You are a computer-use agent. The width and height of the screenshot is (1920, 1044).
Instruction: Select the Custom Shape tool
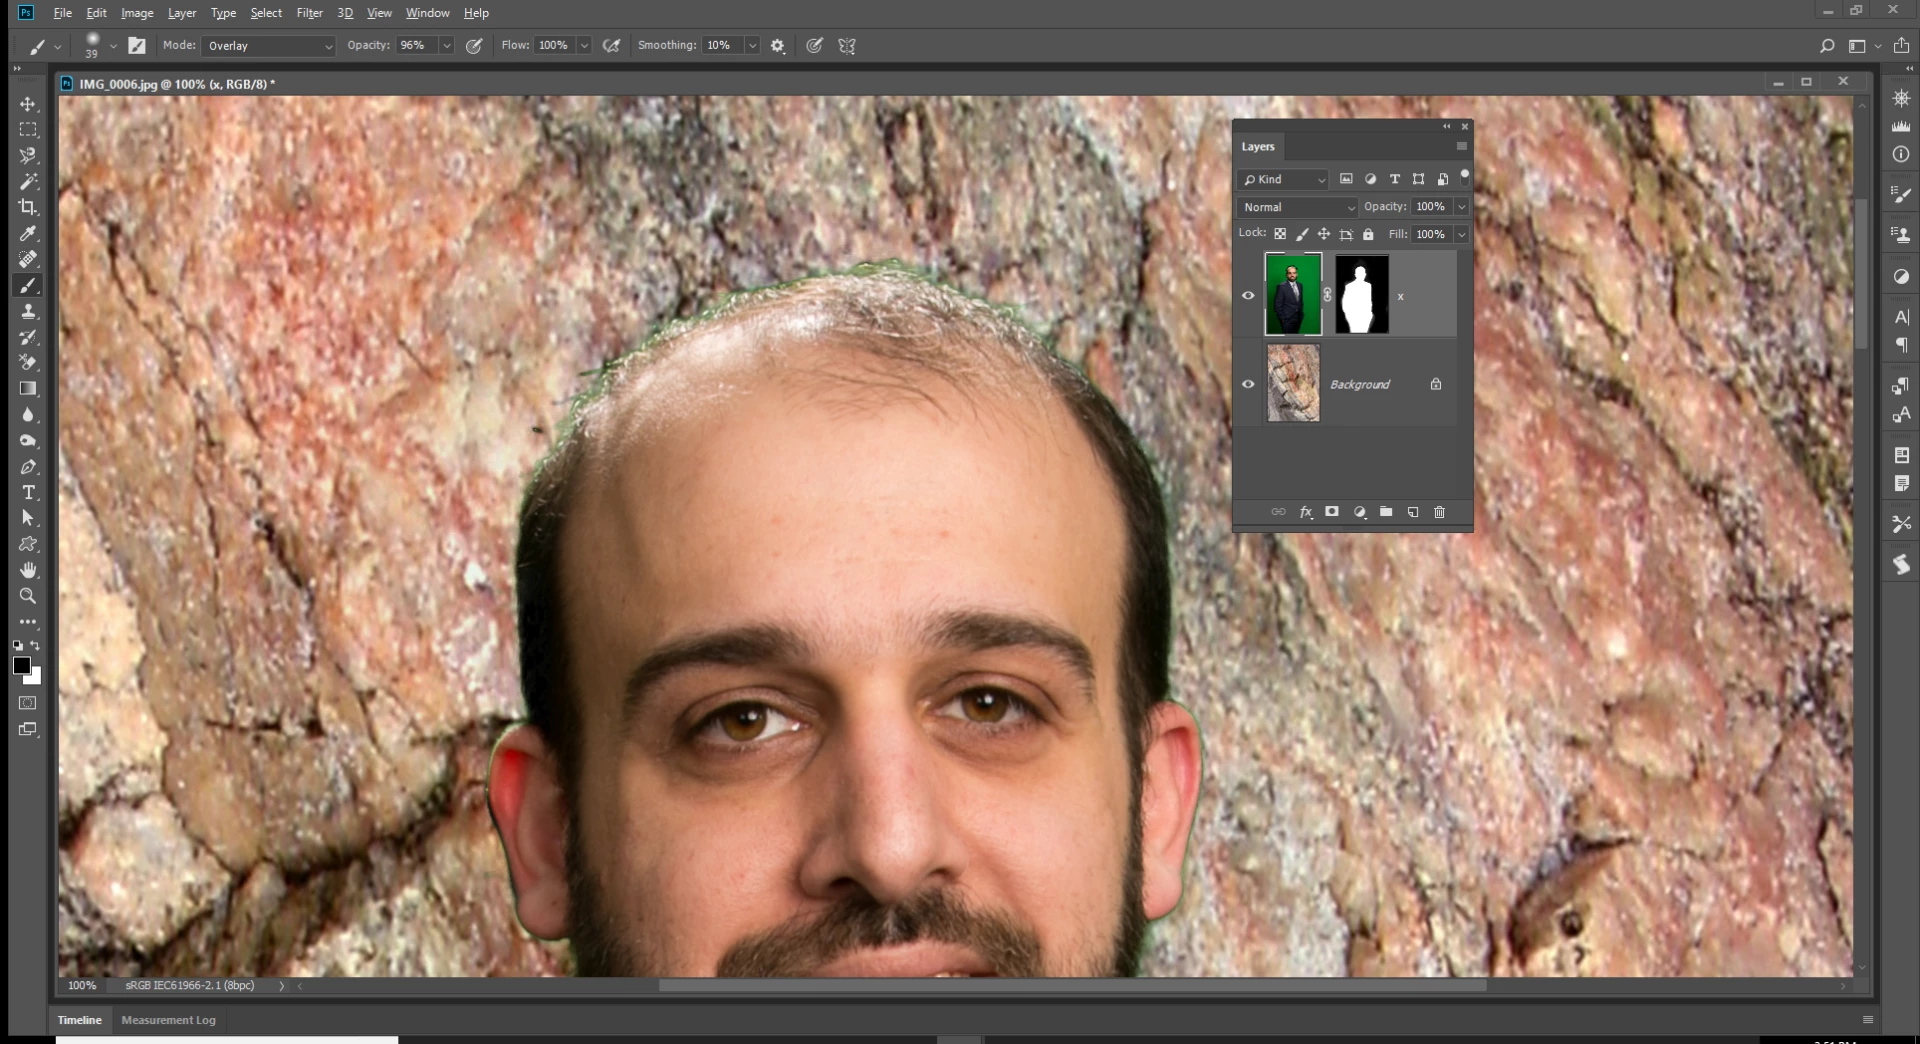pyautogui.click(x=28, y=544)
